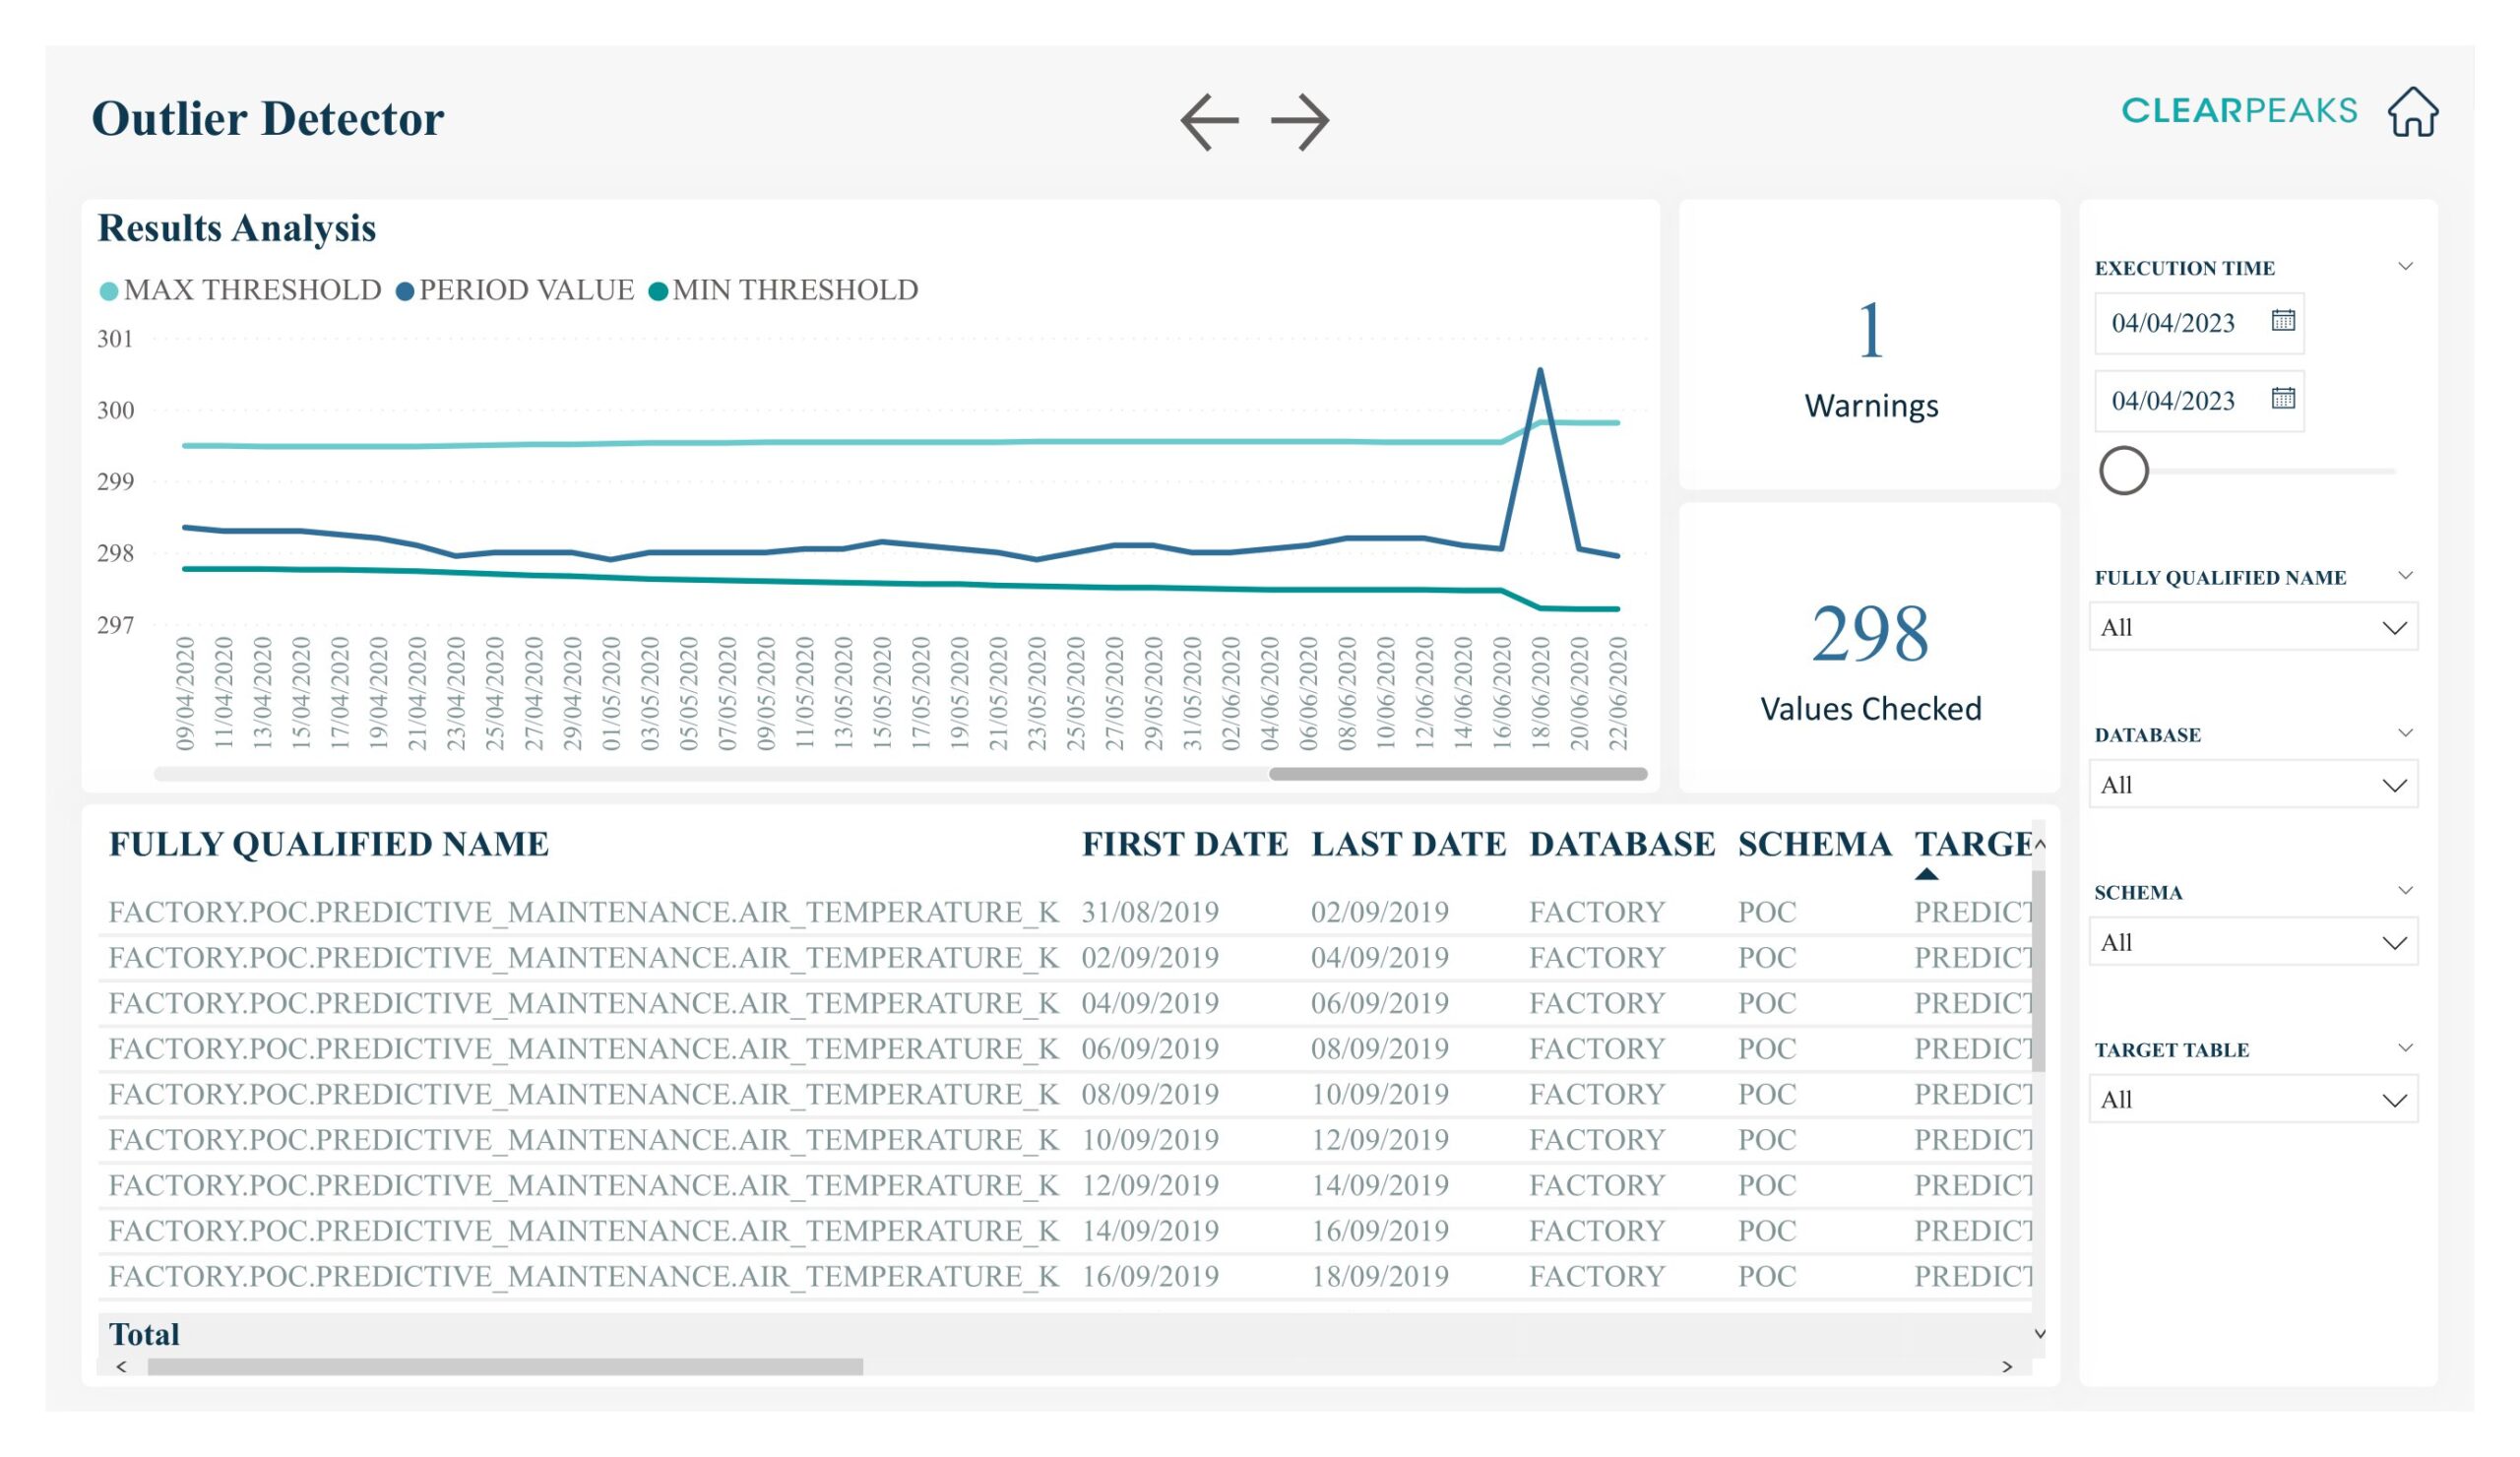Screen dimensions: 2520x1457
Task: Click table scroll left arrow
Action: pyautogui.click(x=121, y=1366)
